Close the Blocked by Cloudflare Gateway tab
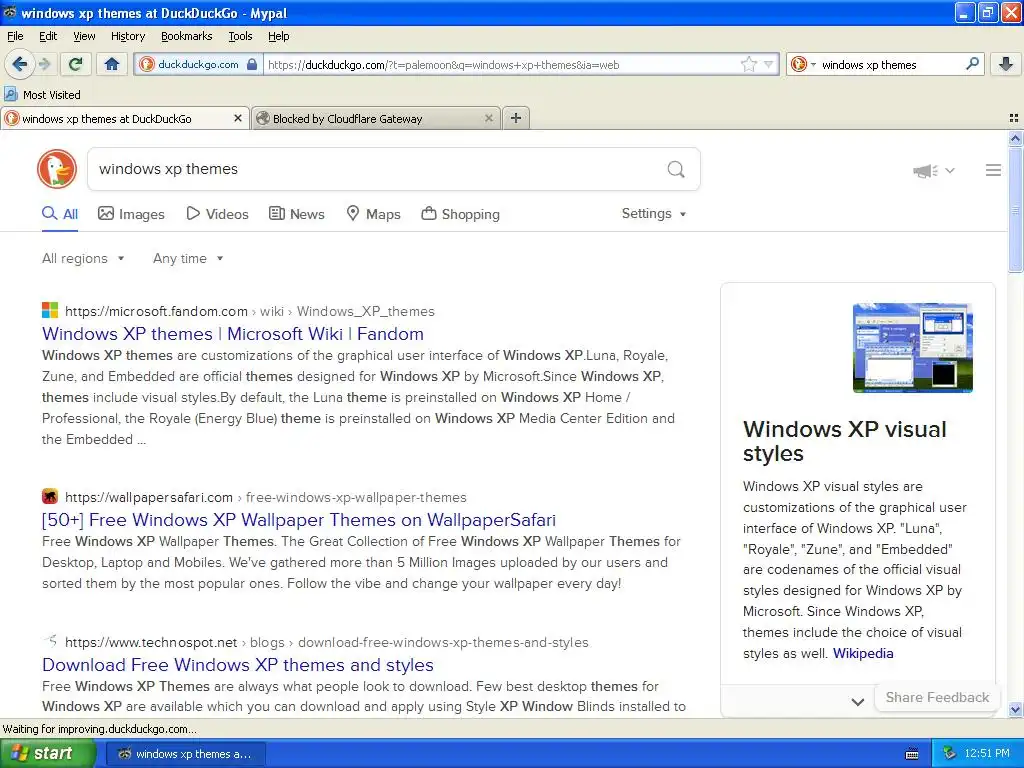The image size is (1024, 768). [x=488, y=118]
